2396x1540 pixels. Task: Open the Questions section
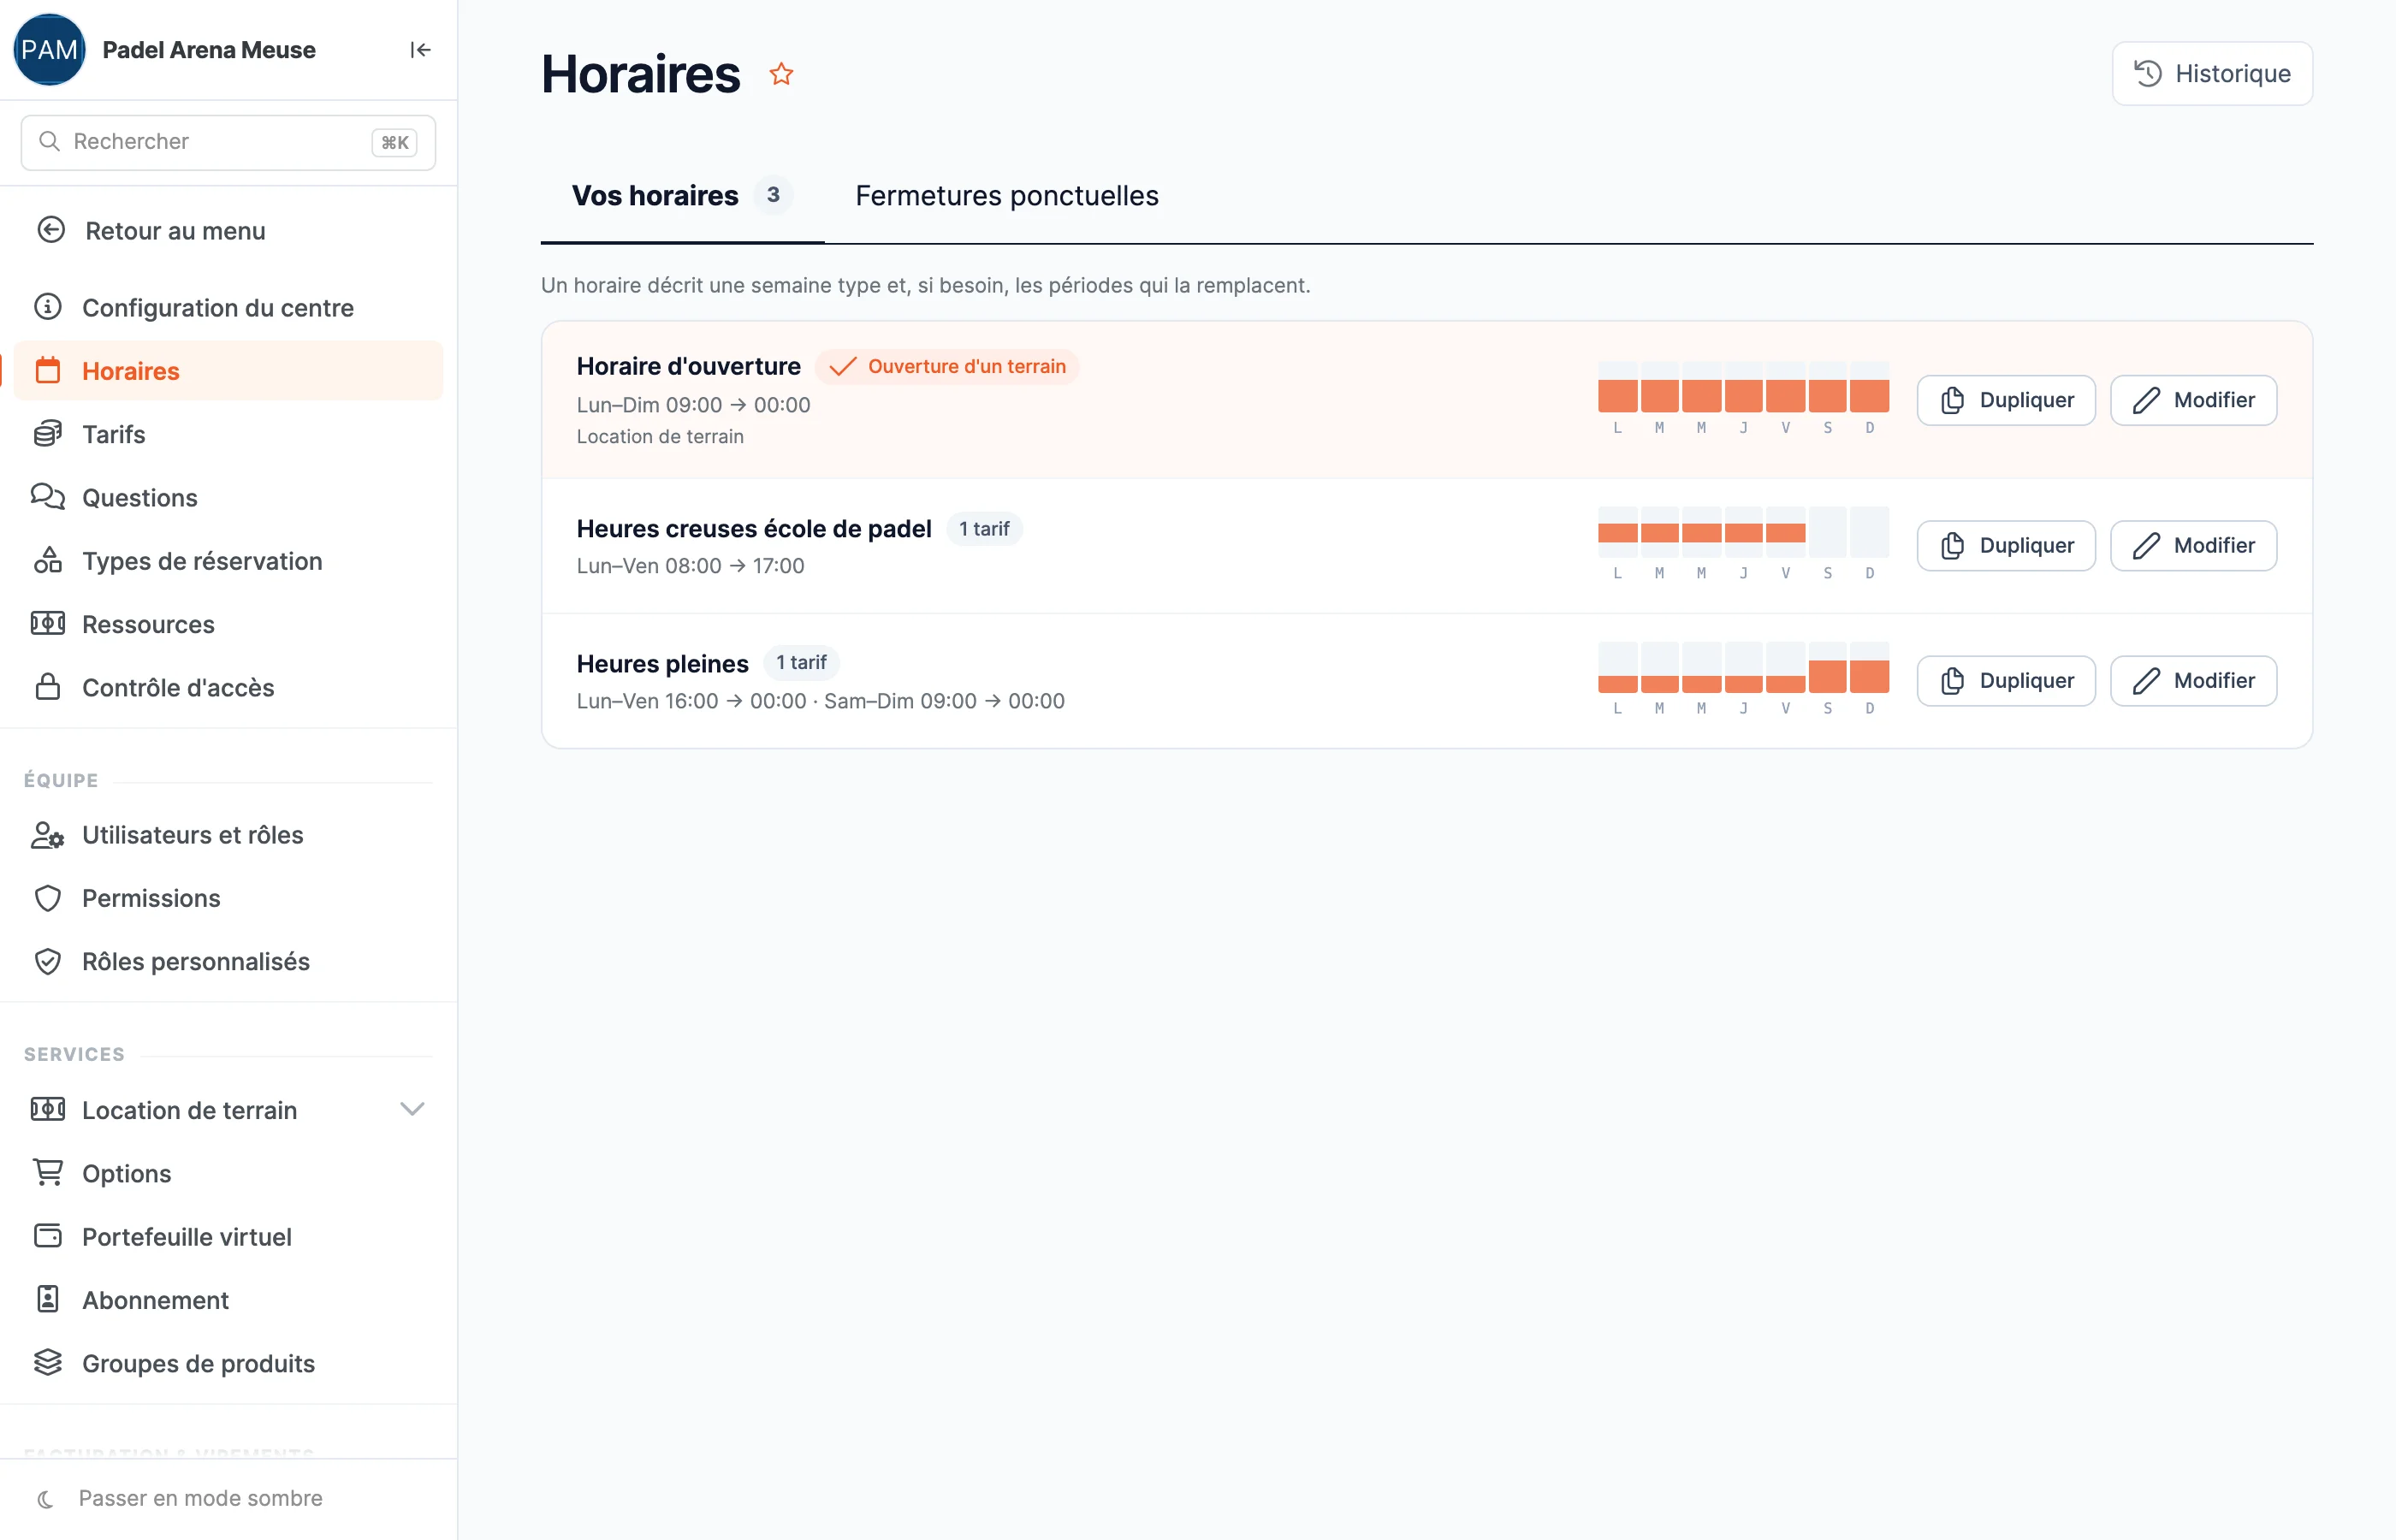[228, 497]
